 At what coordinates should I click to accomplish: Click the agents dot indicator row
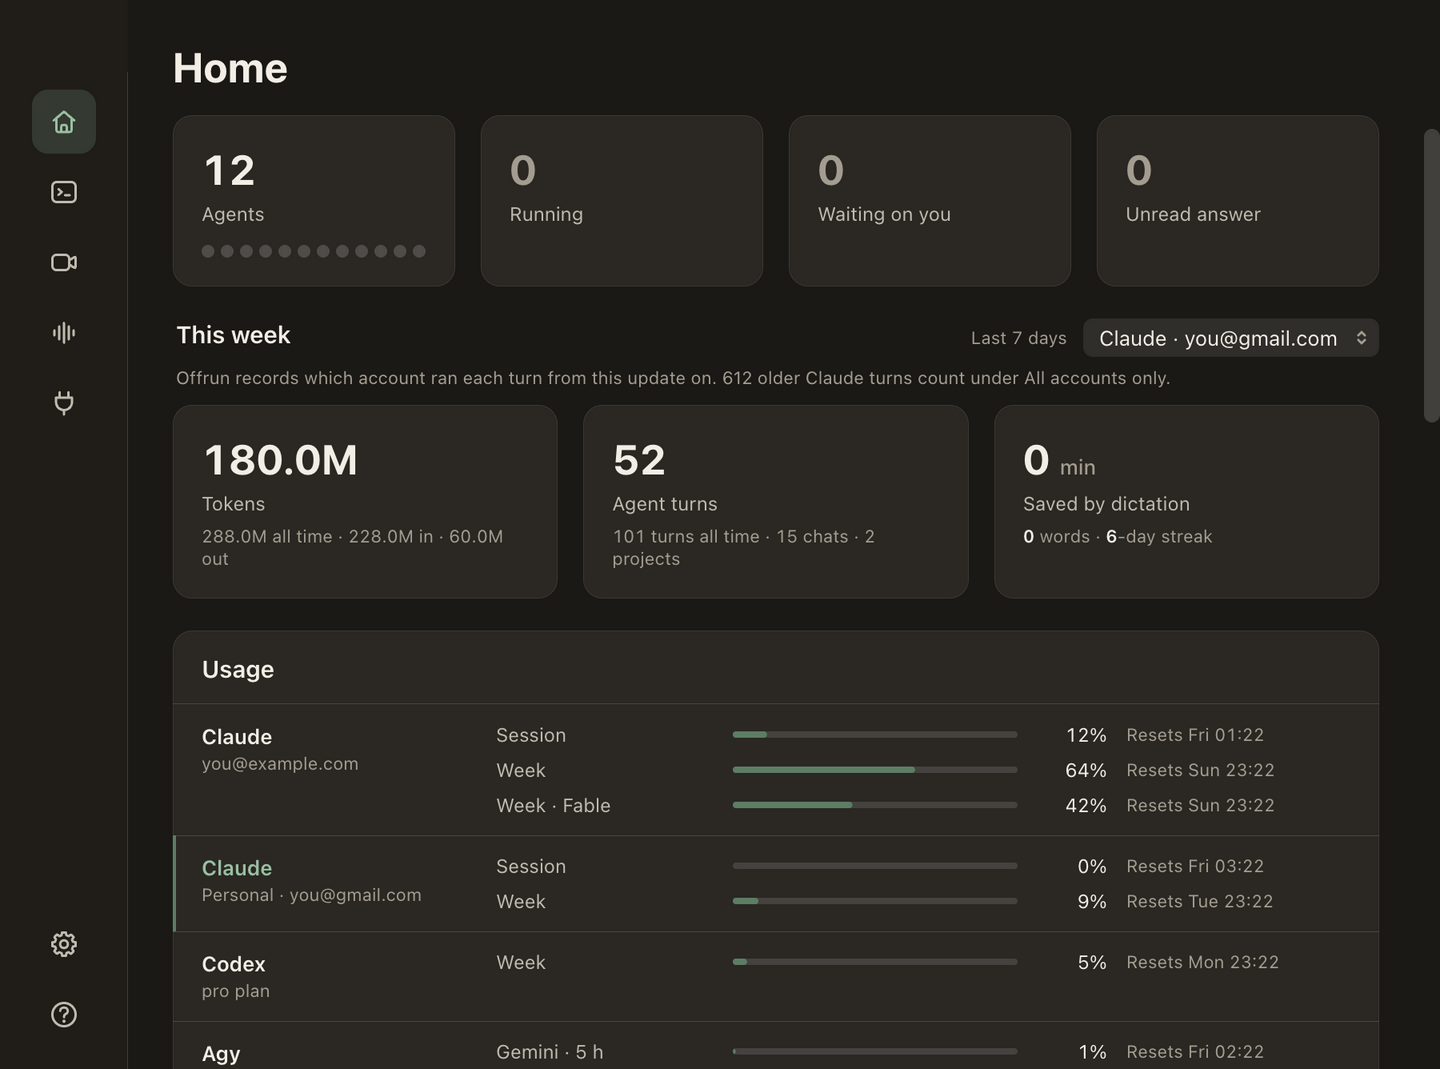pyautogui.click(x=314, y=251)
